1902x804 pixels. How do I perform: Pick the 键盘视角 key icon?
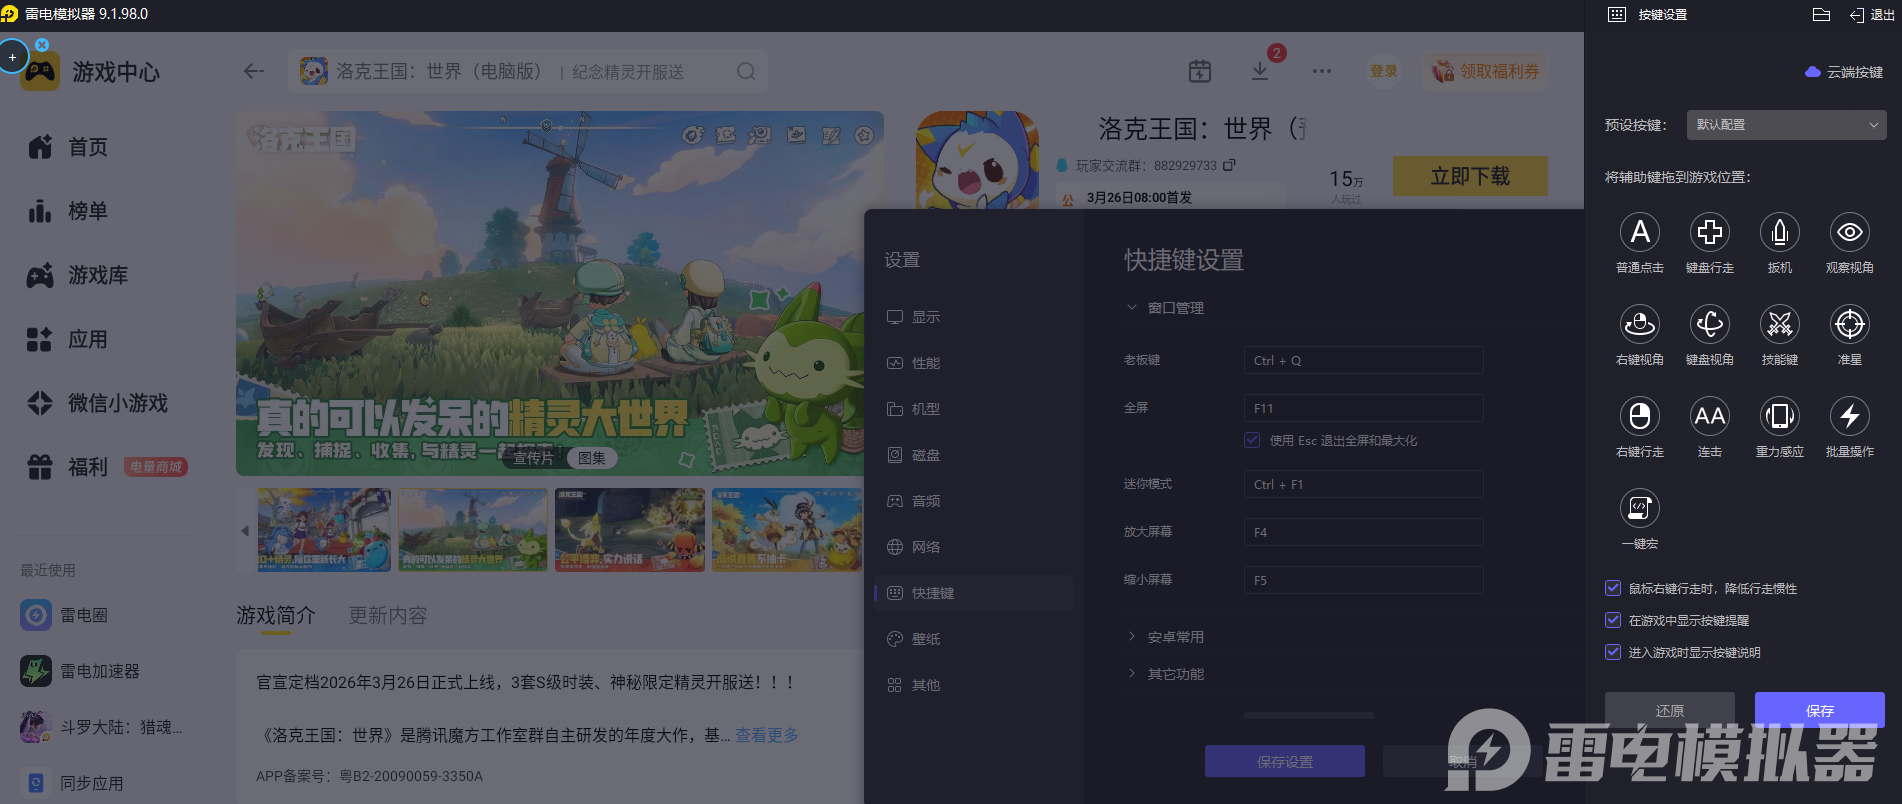pos(1710,324)
